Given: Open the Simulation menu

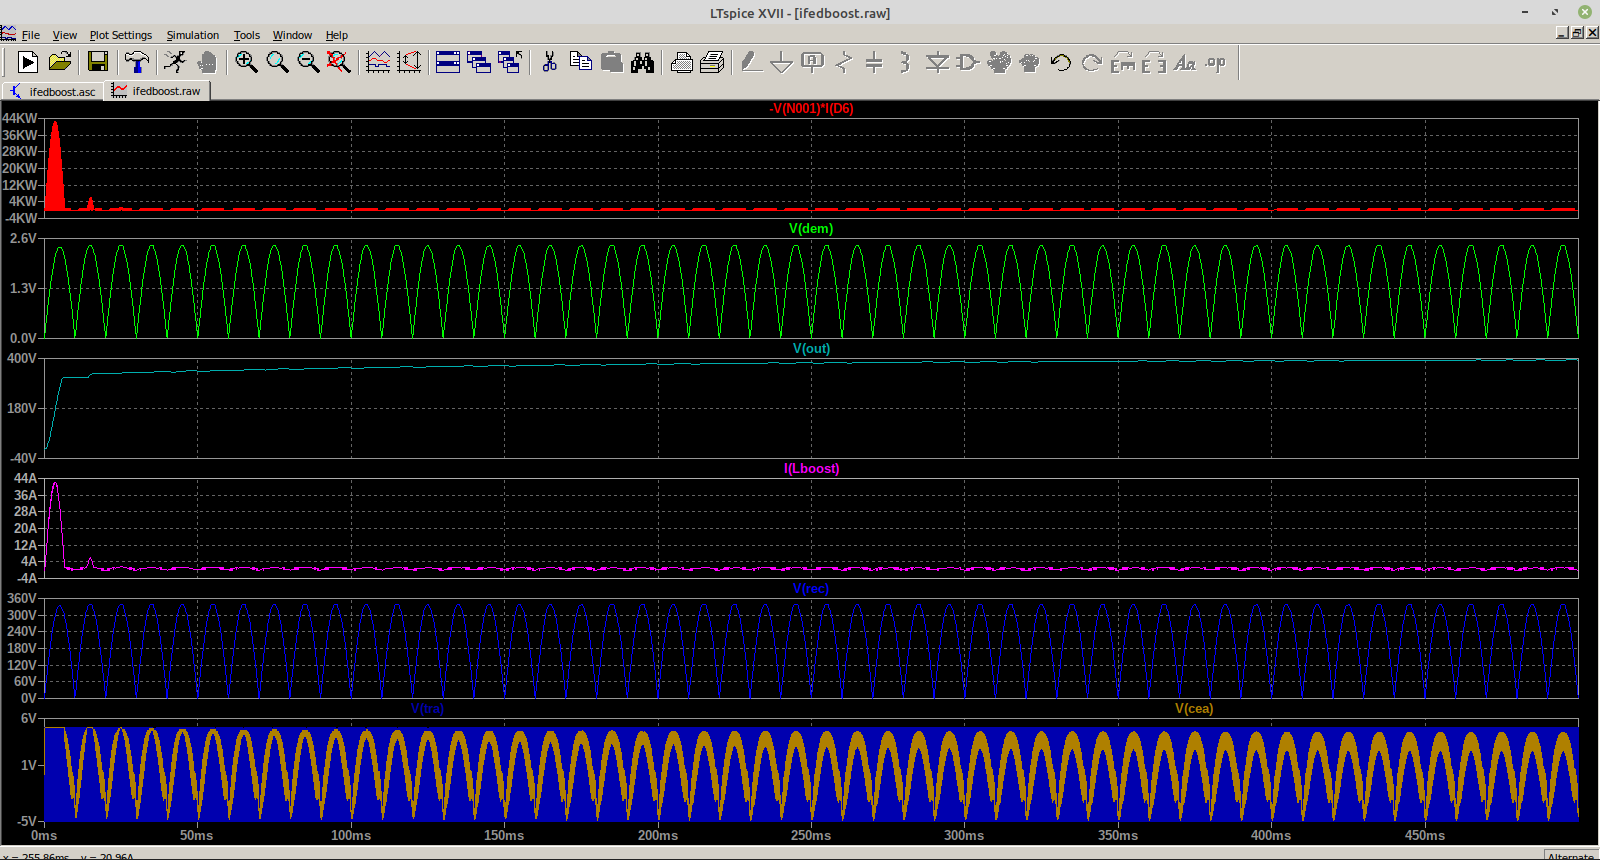Looking at the screenshot, I should (192, 35).
